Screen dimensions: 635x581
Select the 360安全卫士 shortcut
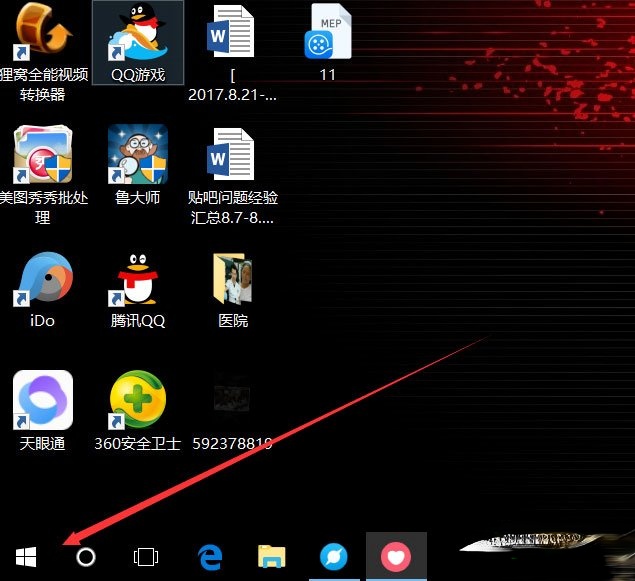pos(137,400)
